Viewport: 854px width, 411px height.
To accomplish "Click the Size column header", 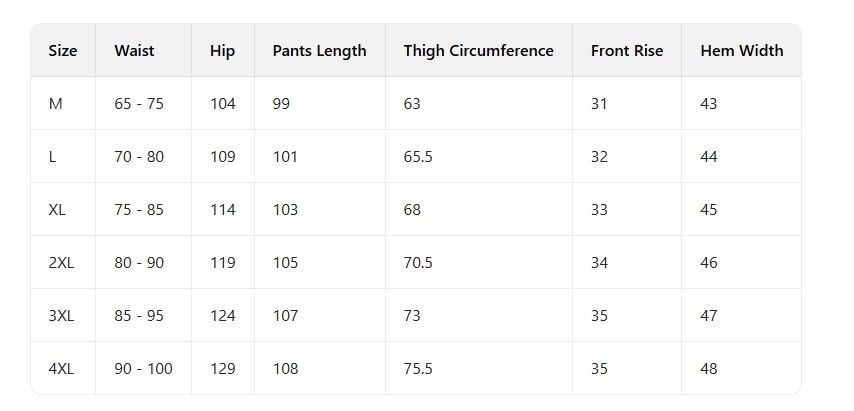I will click(x=63, y=51).
